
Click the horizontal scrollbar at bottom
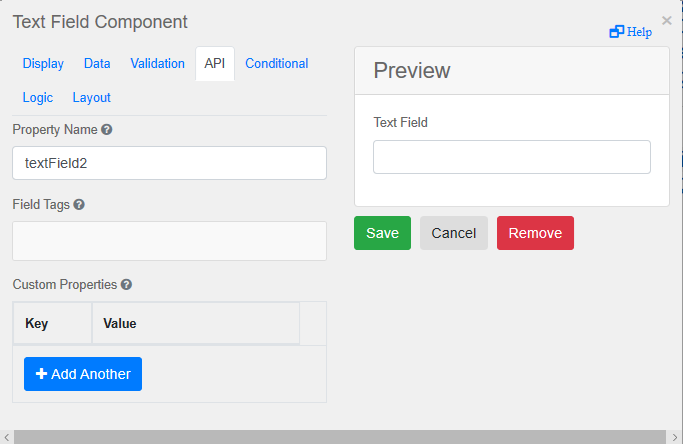(340, 437)
